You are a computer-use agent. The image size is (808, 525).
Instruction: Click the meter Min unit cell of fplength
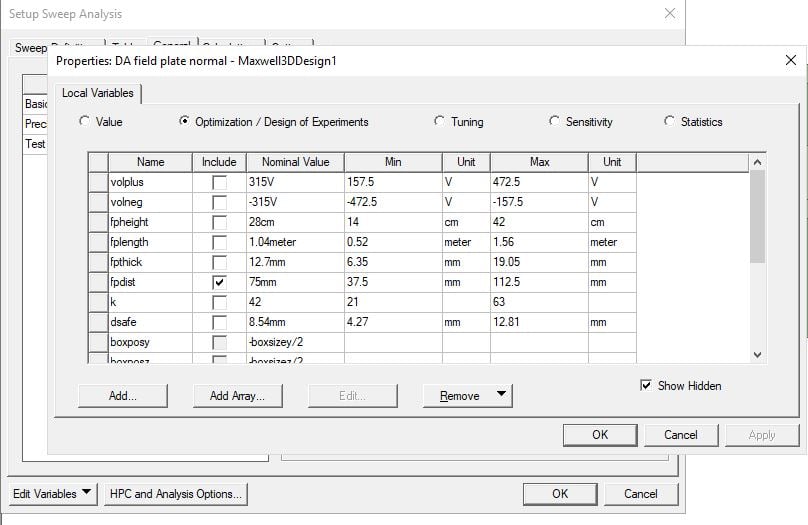coord(466,243)
